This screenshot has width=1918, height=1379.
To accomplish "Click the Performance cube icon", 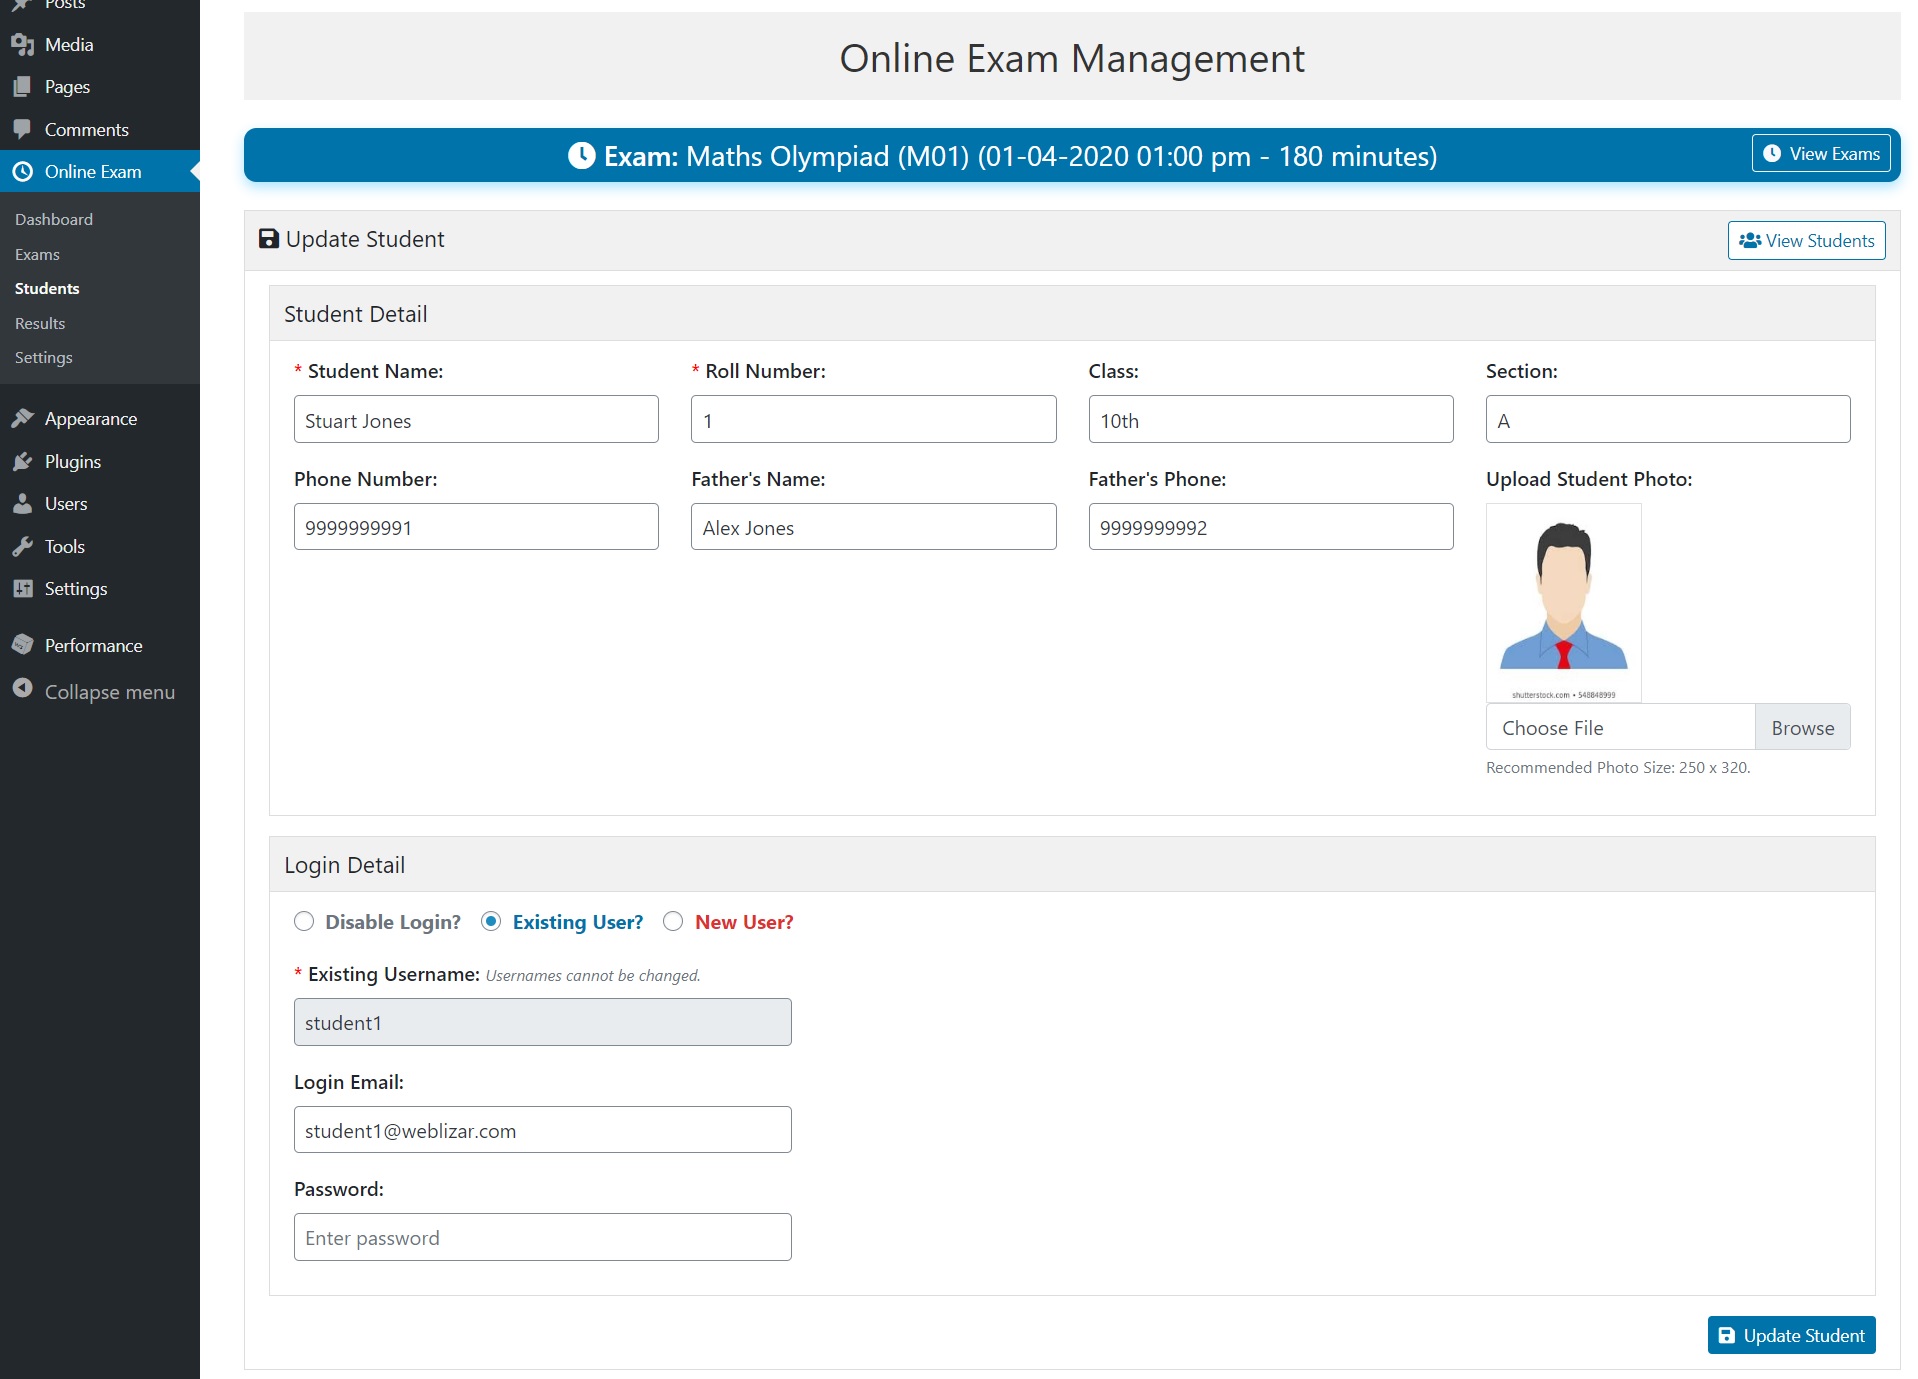I will tap(22, 646).
